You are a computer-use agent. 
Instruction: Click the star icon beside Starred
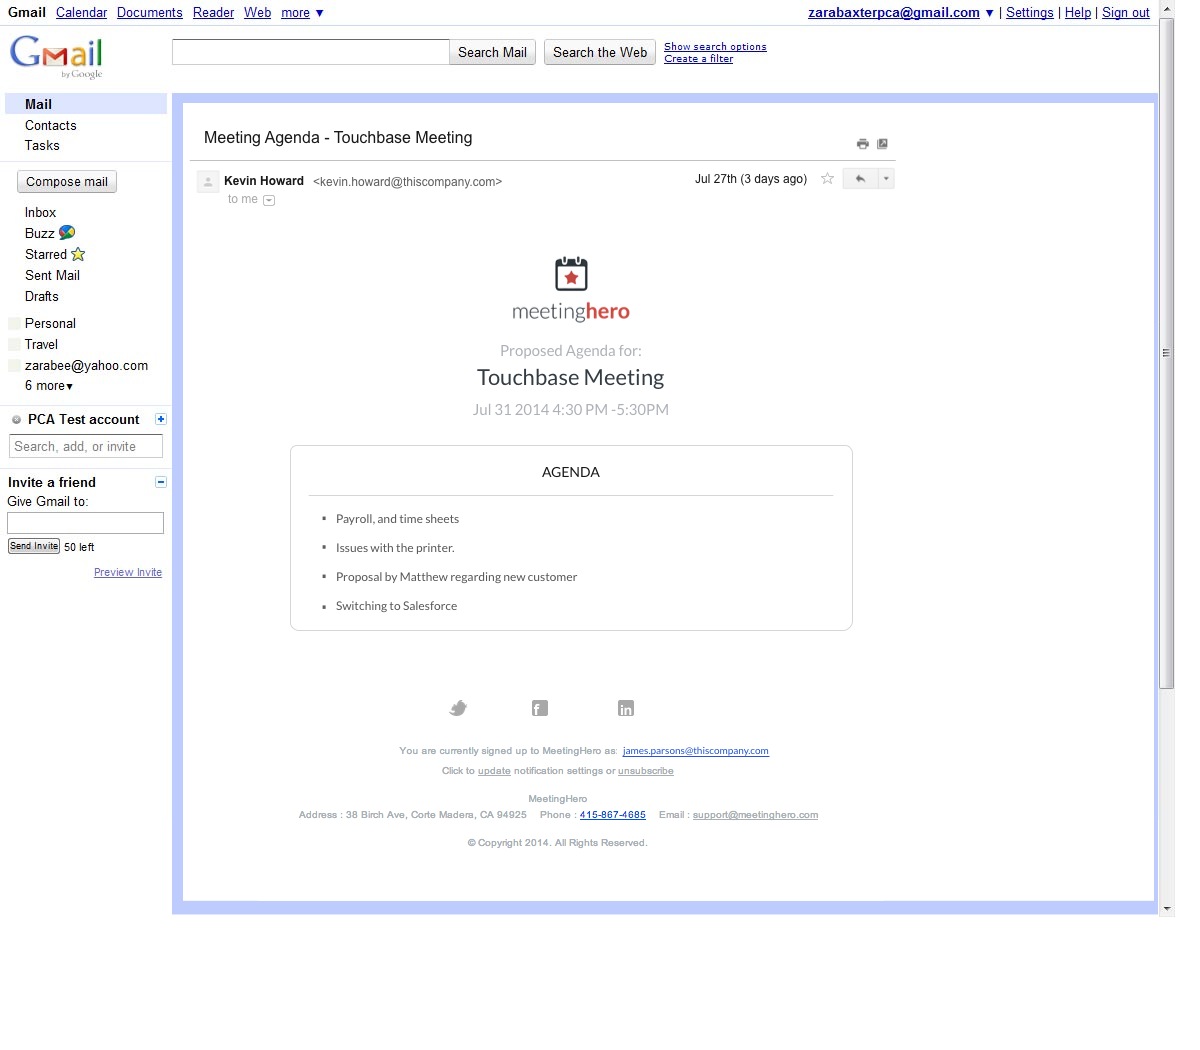pos(78,254)
